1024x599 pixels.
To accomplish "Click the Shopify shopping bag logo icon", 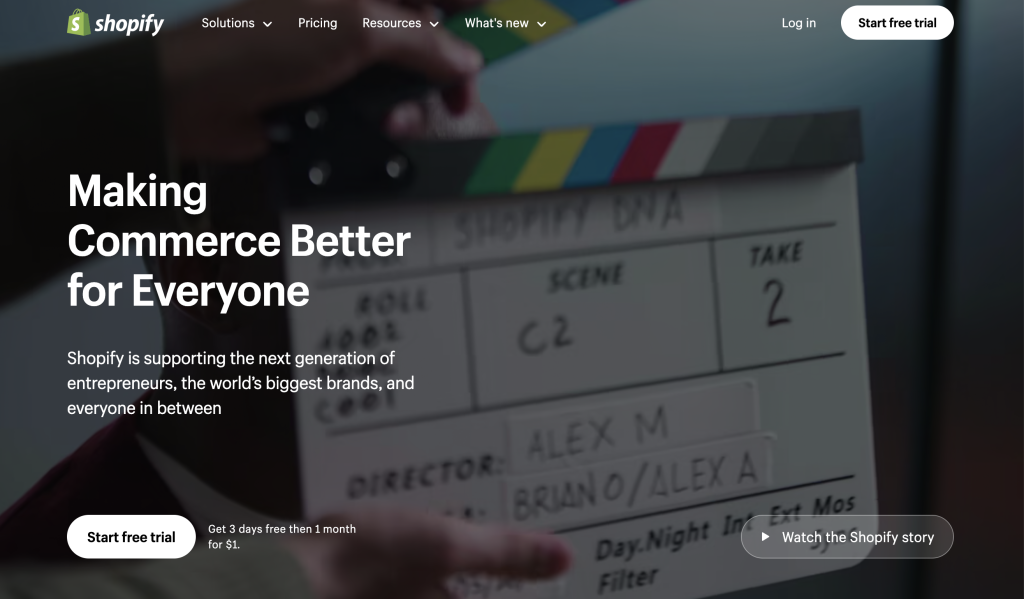I will (x=78, y=23).
